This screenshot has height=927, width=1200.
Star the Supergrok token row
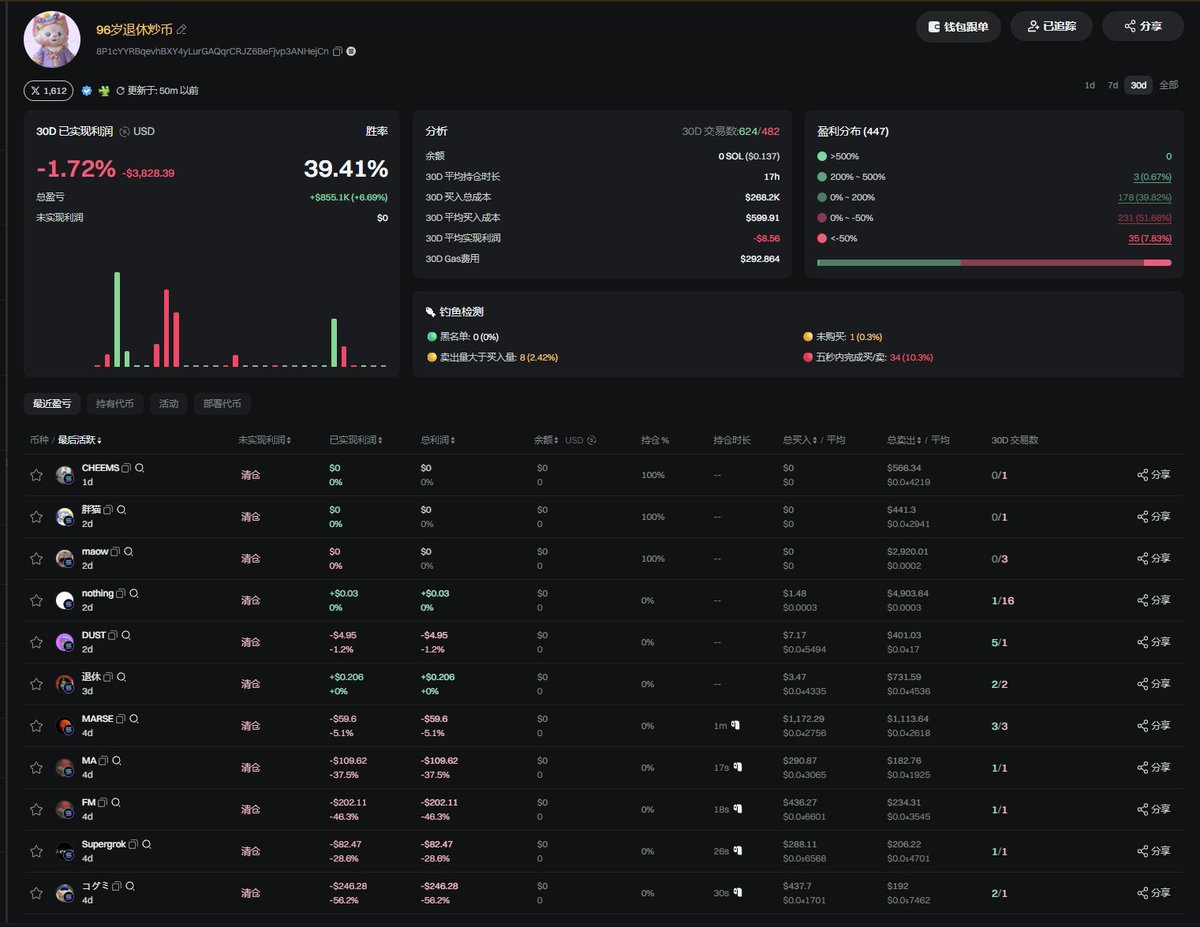tap(36, 852)
